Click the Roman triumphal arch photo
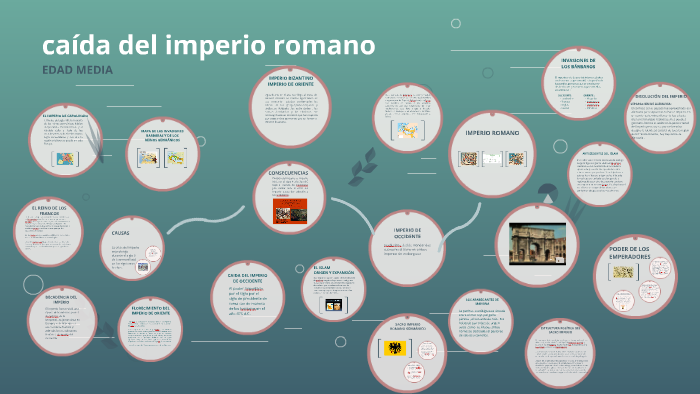700x394 pixels. (538, 244)
